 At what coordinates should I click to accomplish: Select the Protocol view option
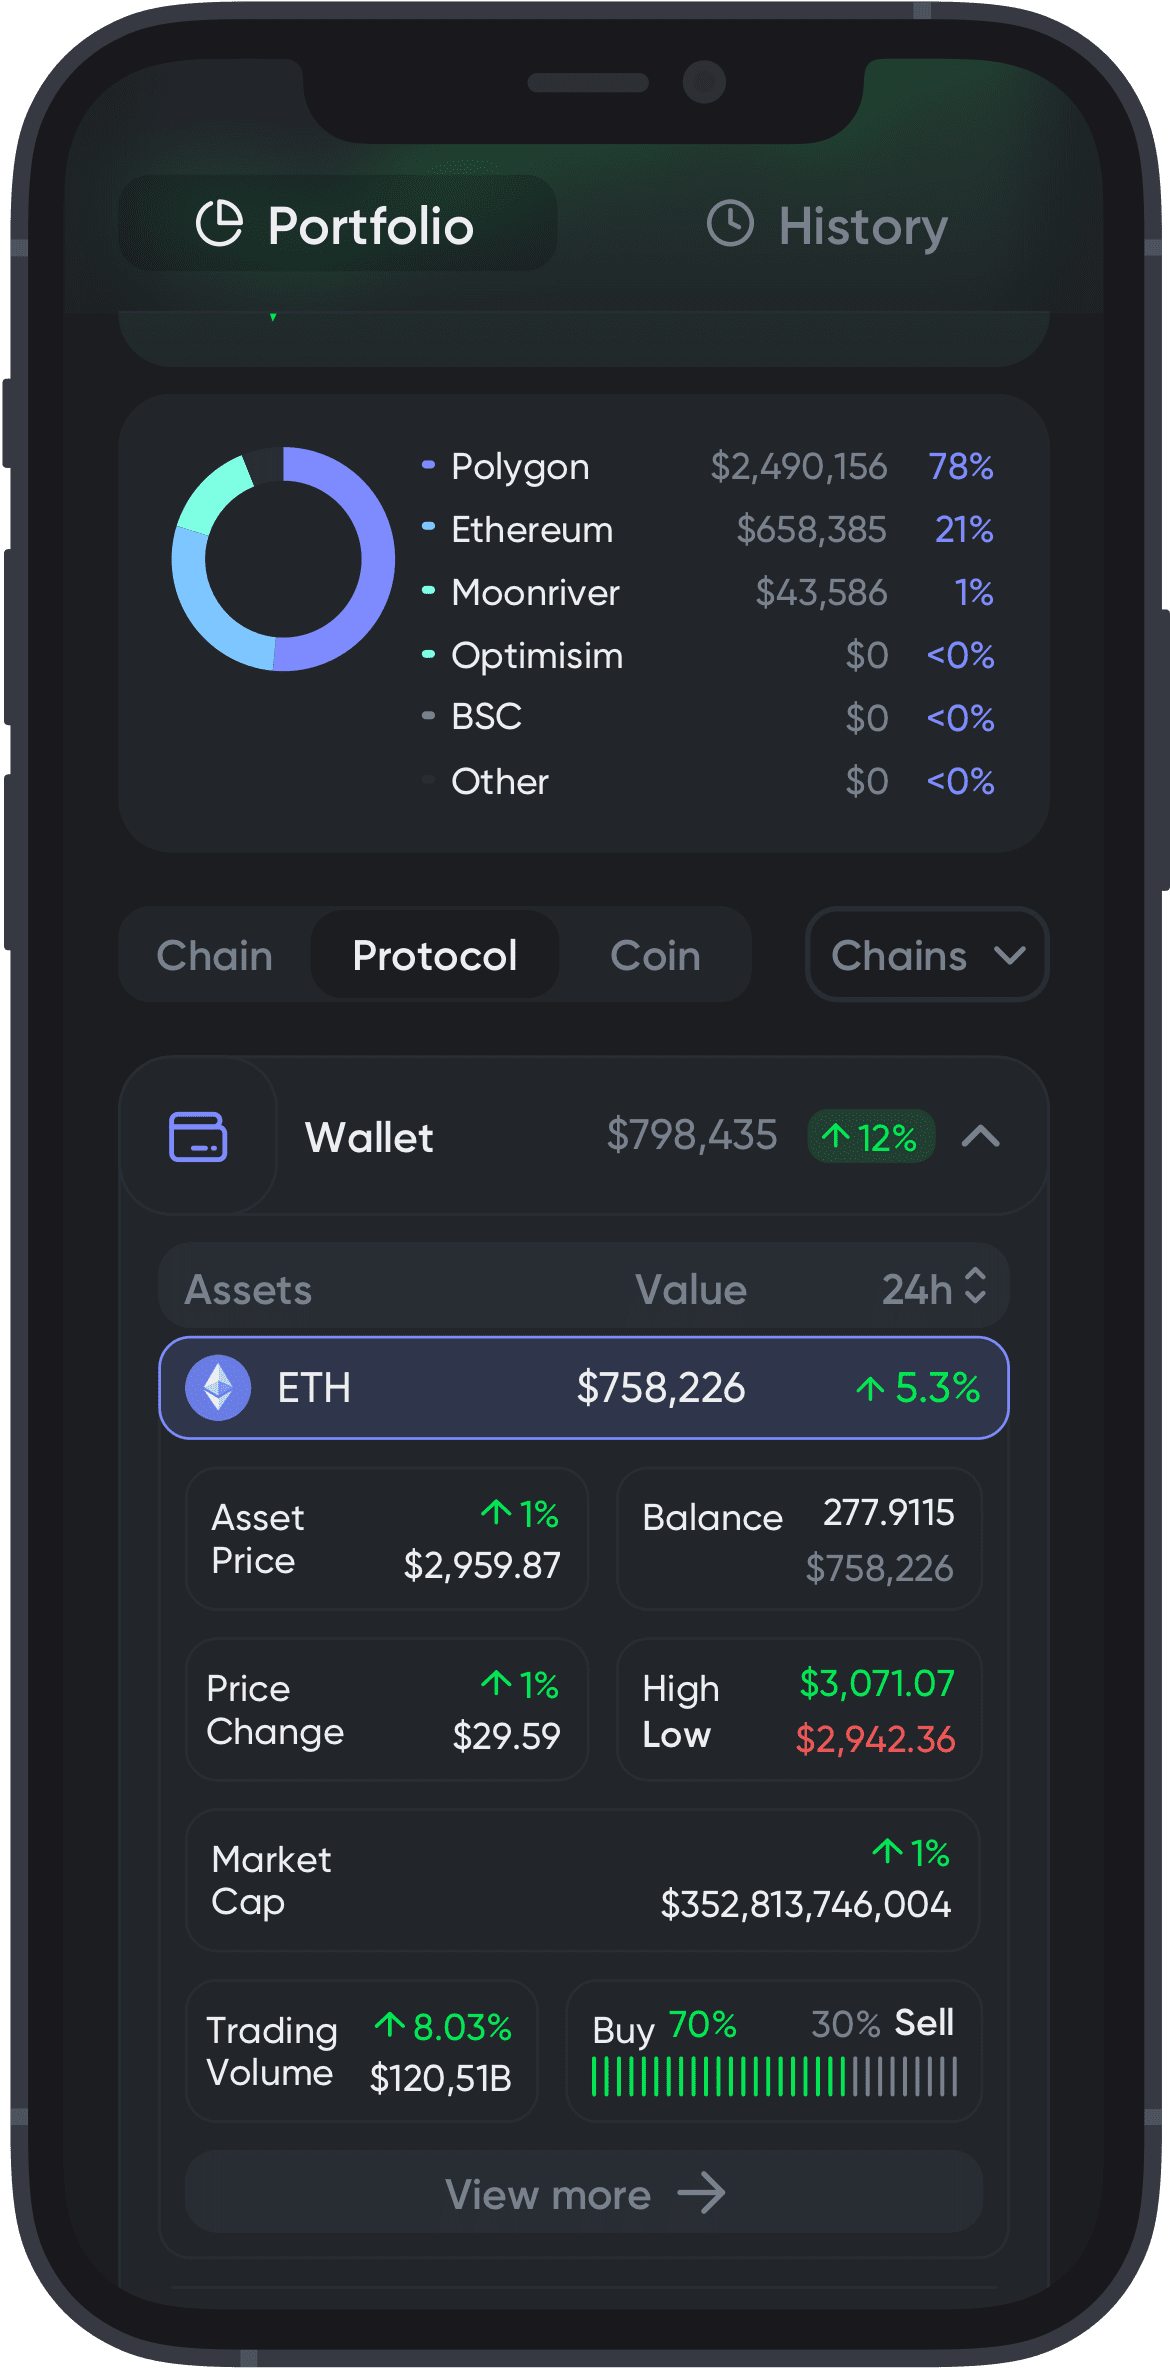click(x=435, y=955)
